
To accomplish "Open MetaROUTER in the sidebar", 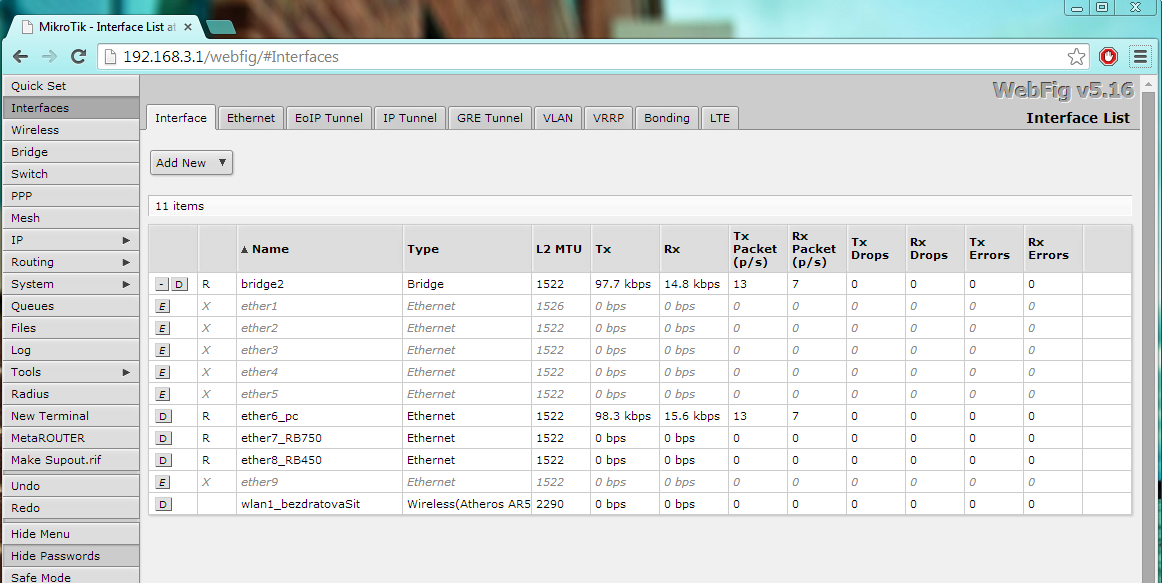I will tap(71, 438).
